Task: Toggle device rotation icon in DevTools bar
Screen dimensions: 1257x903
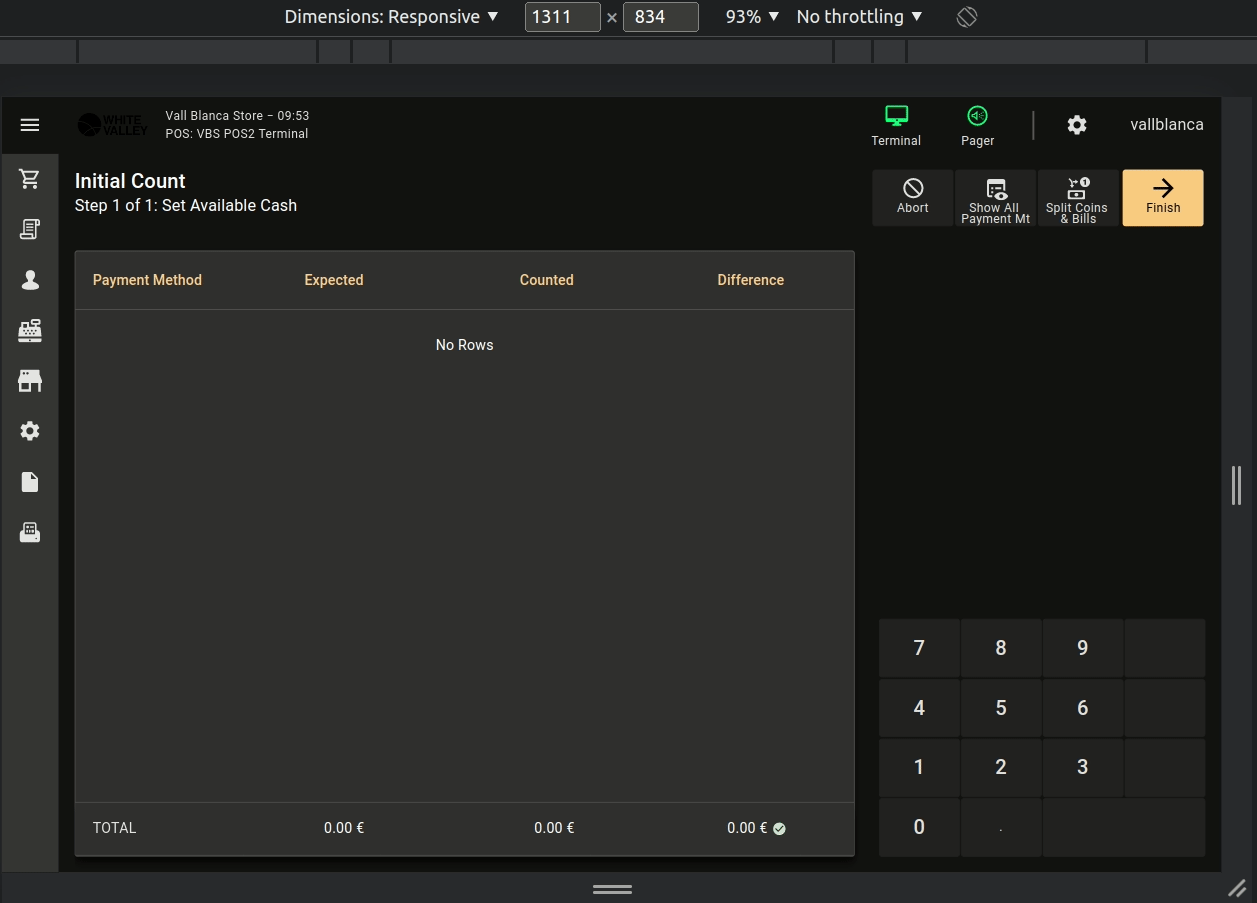Action: [966, 17]
